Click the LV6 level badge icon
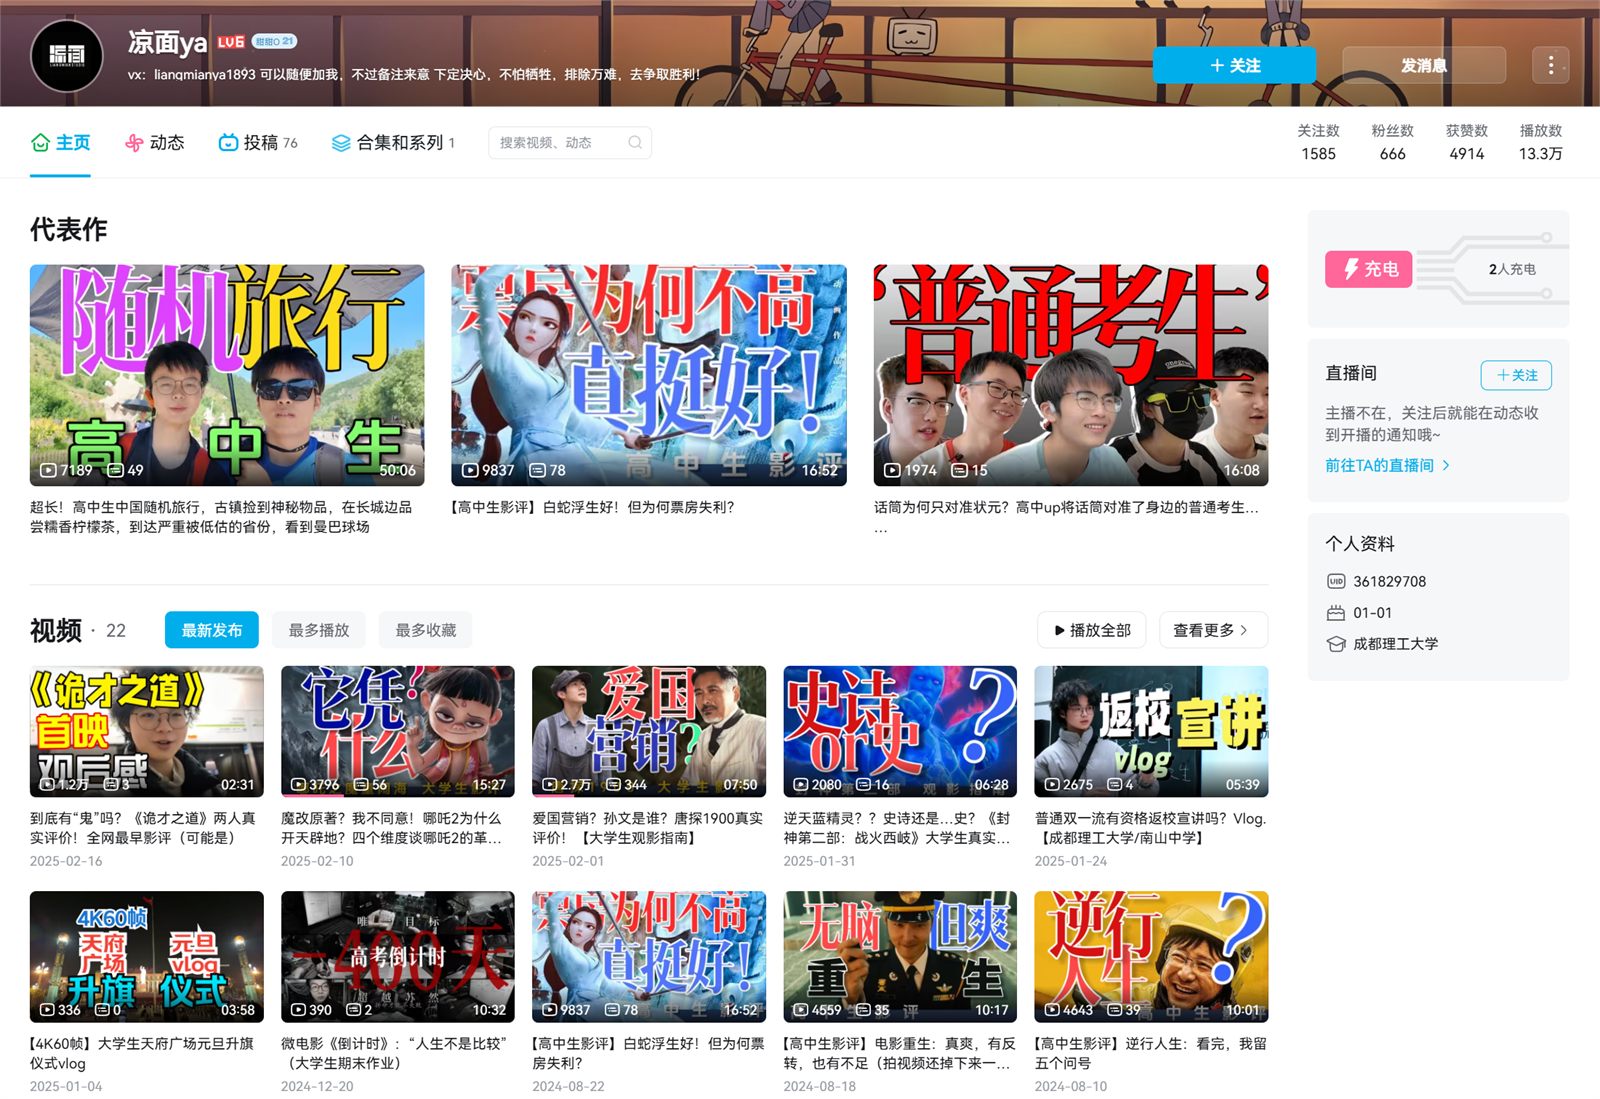 click(x=231, y=42)
